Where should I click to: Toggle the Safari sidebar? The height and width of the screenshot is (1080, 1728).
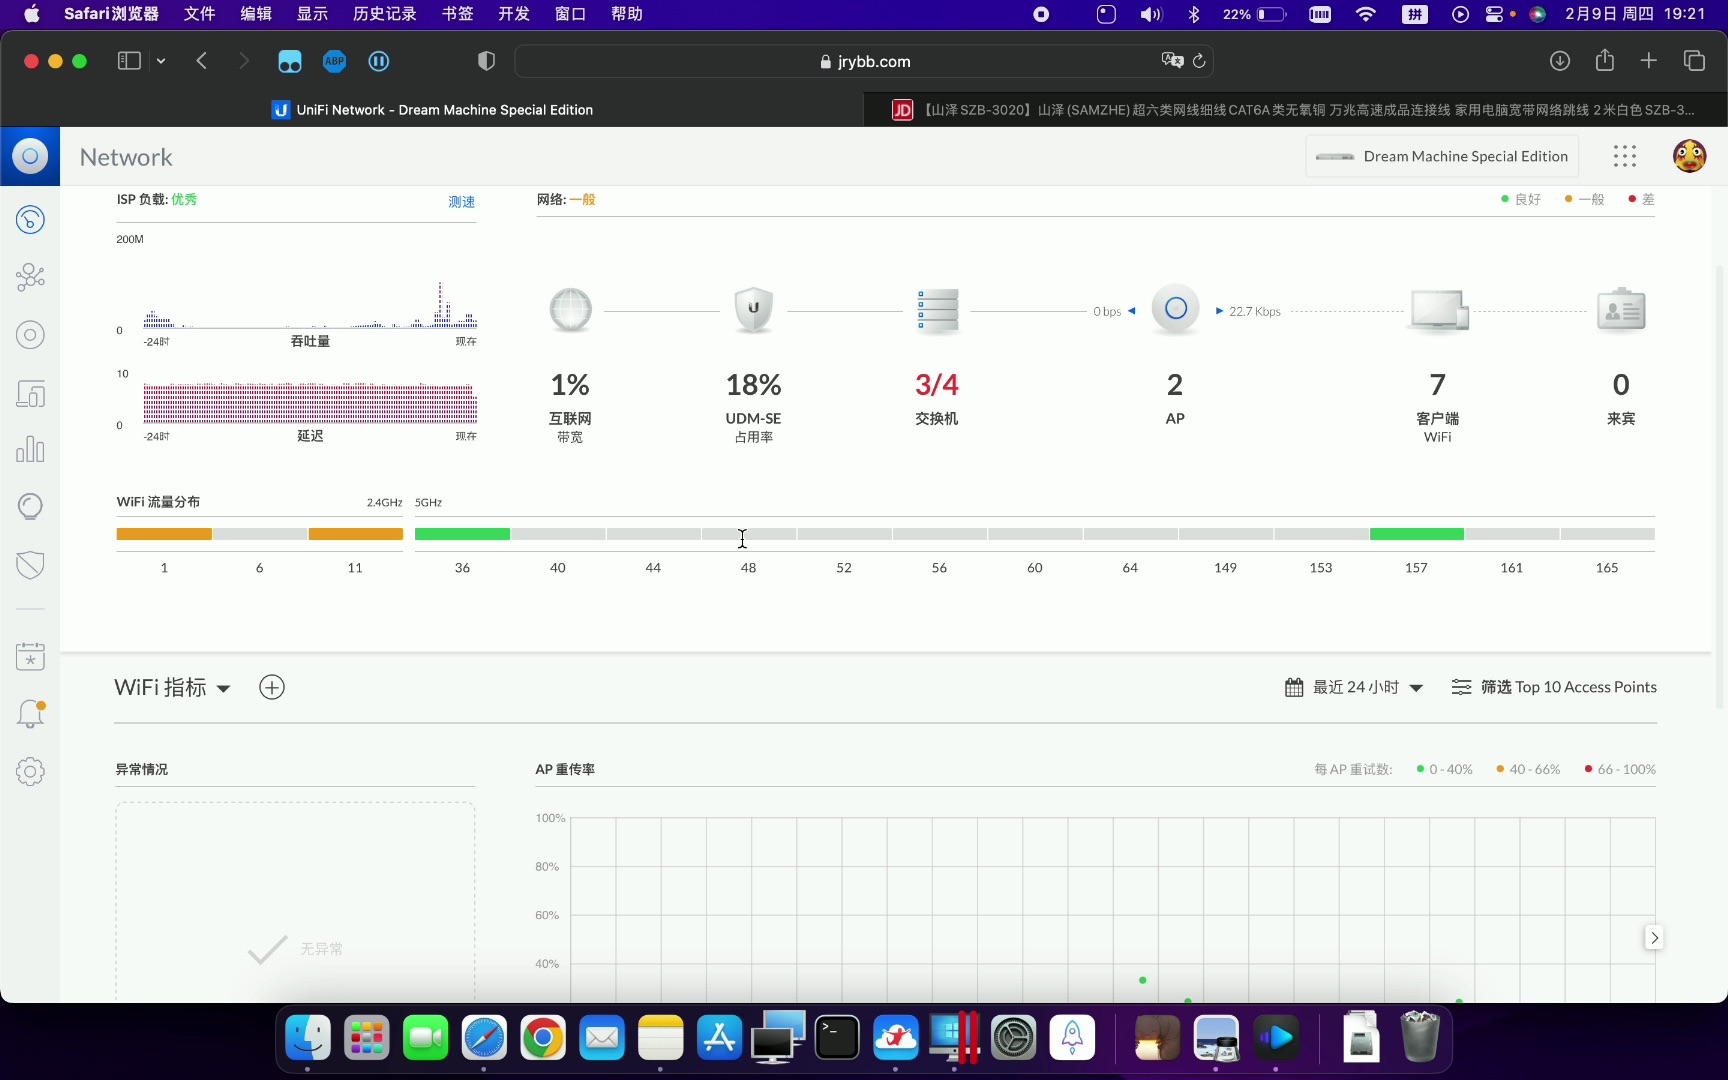(129, 61)
